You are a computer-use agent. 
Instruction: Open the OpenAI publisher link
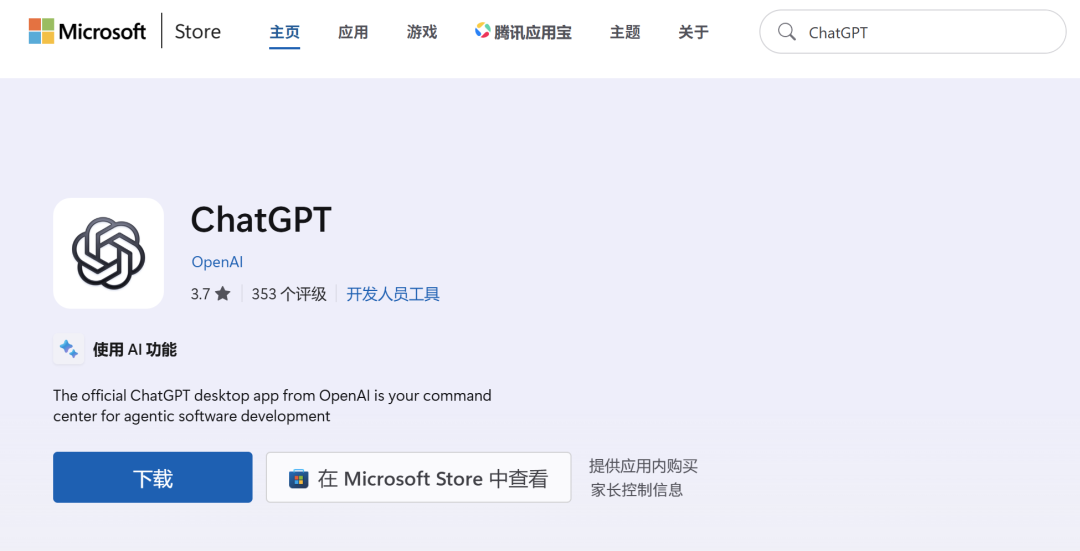coord(217,262)
